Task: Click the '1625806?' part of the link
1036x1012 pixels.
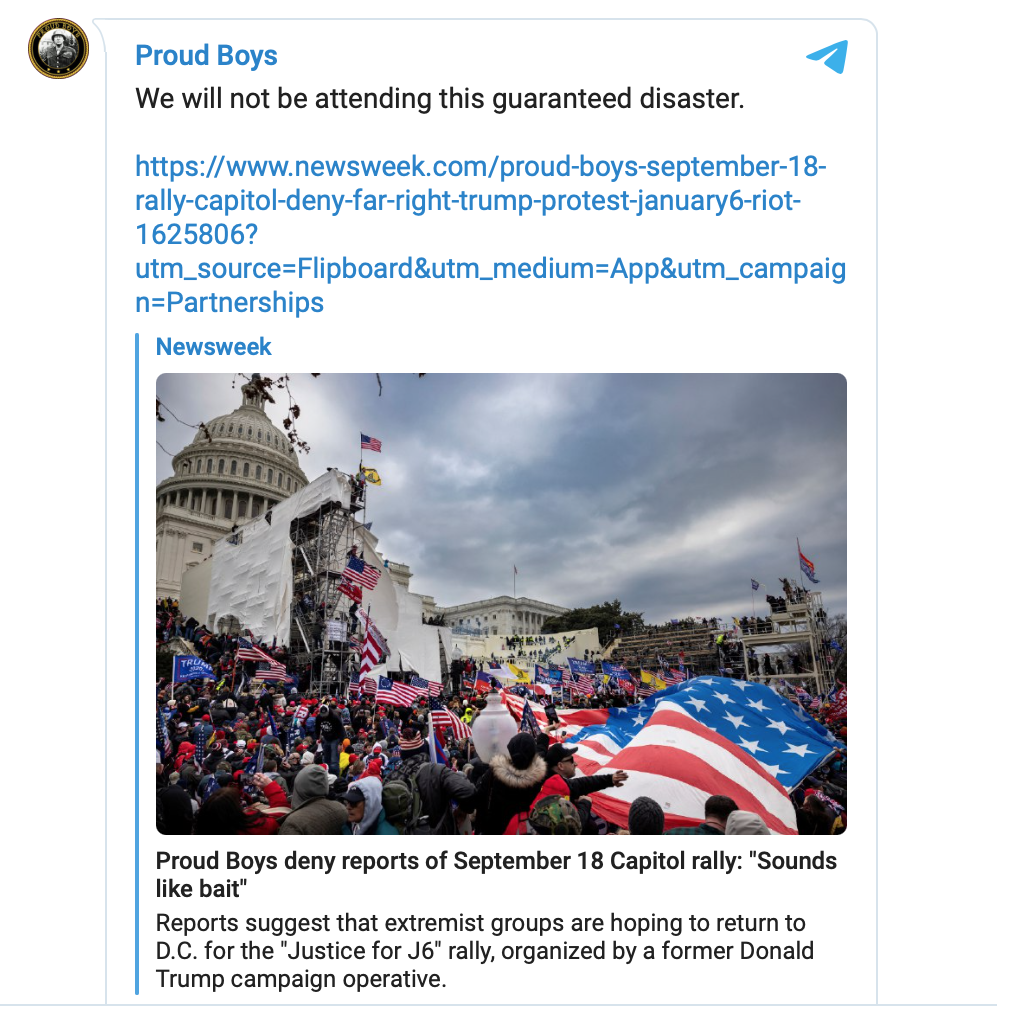Action: tap(196, 235)
